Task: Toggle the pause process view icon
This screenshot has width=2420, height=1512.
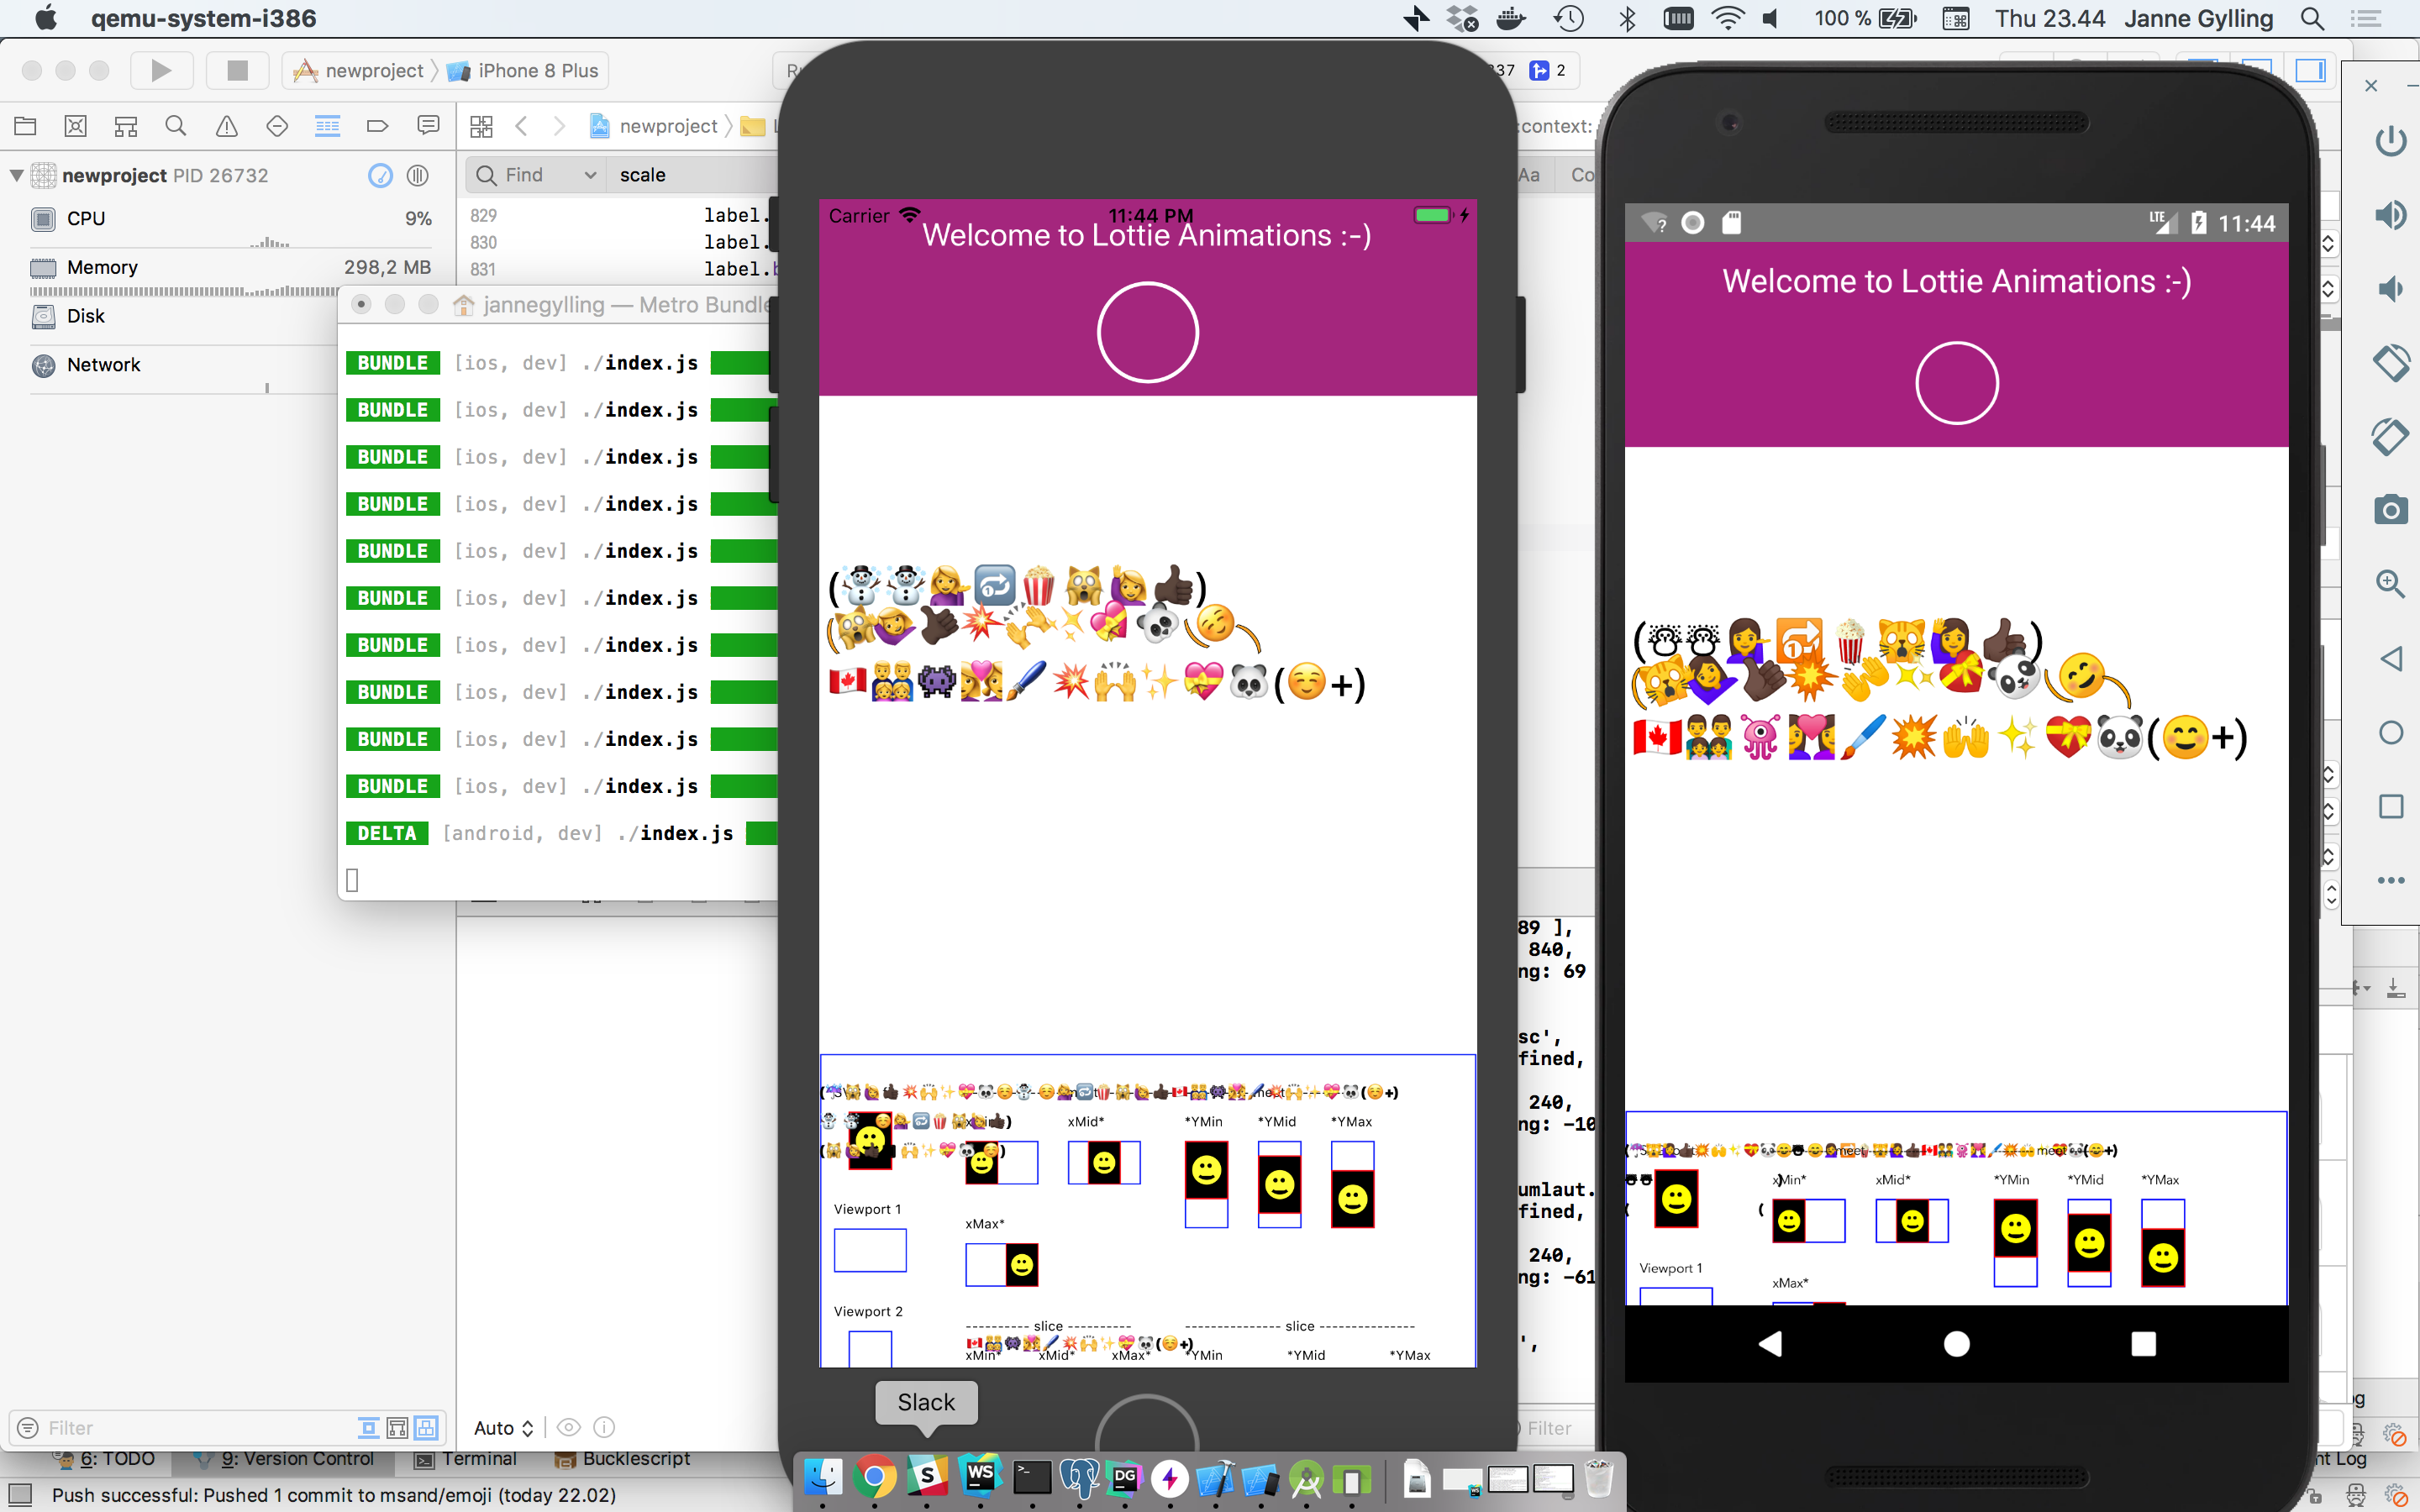Action: pyautogui.click(x=418, y=175)
